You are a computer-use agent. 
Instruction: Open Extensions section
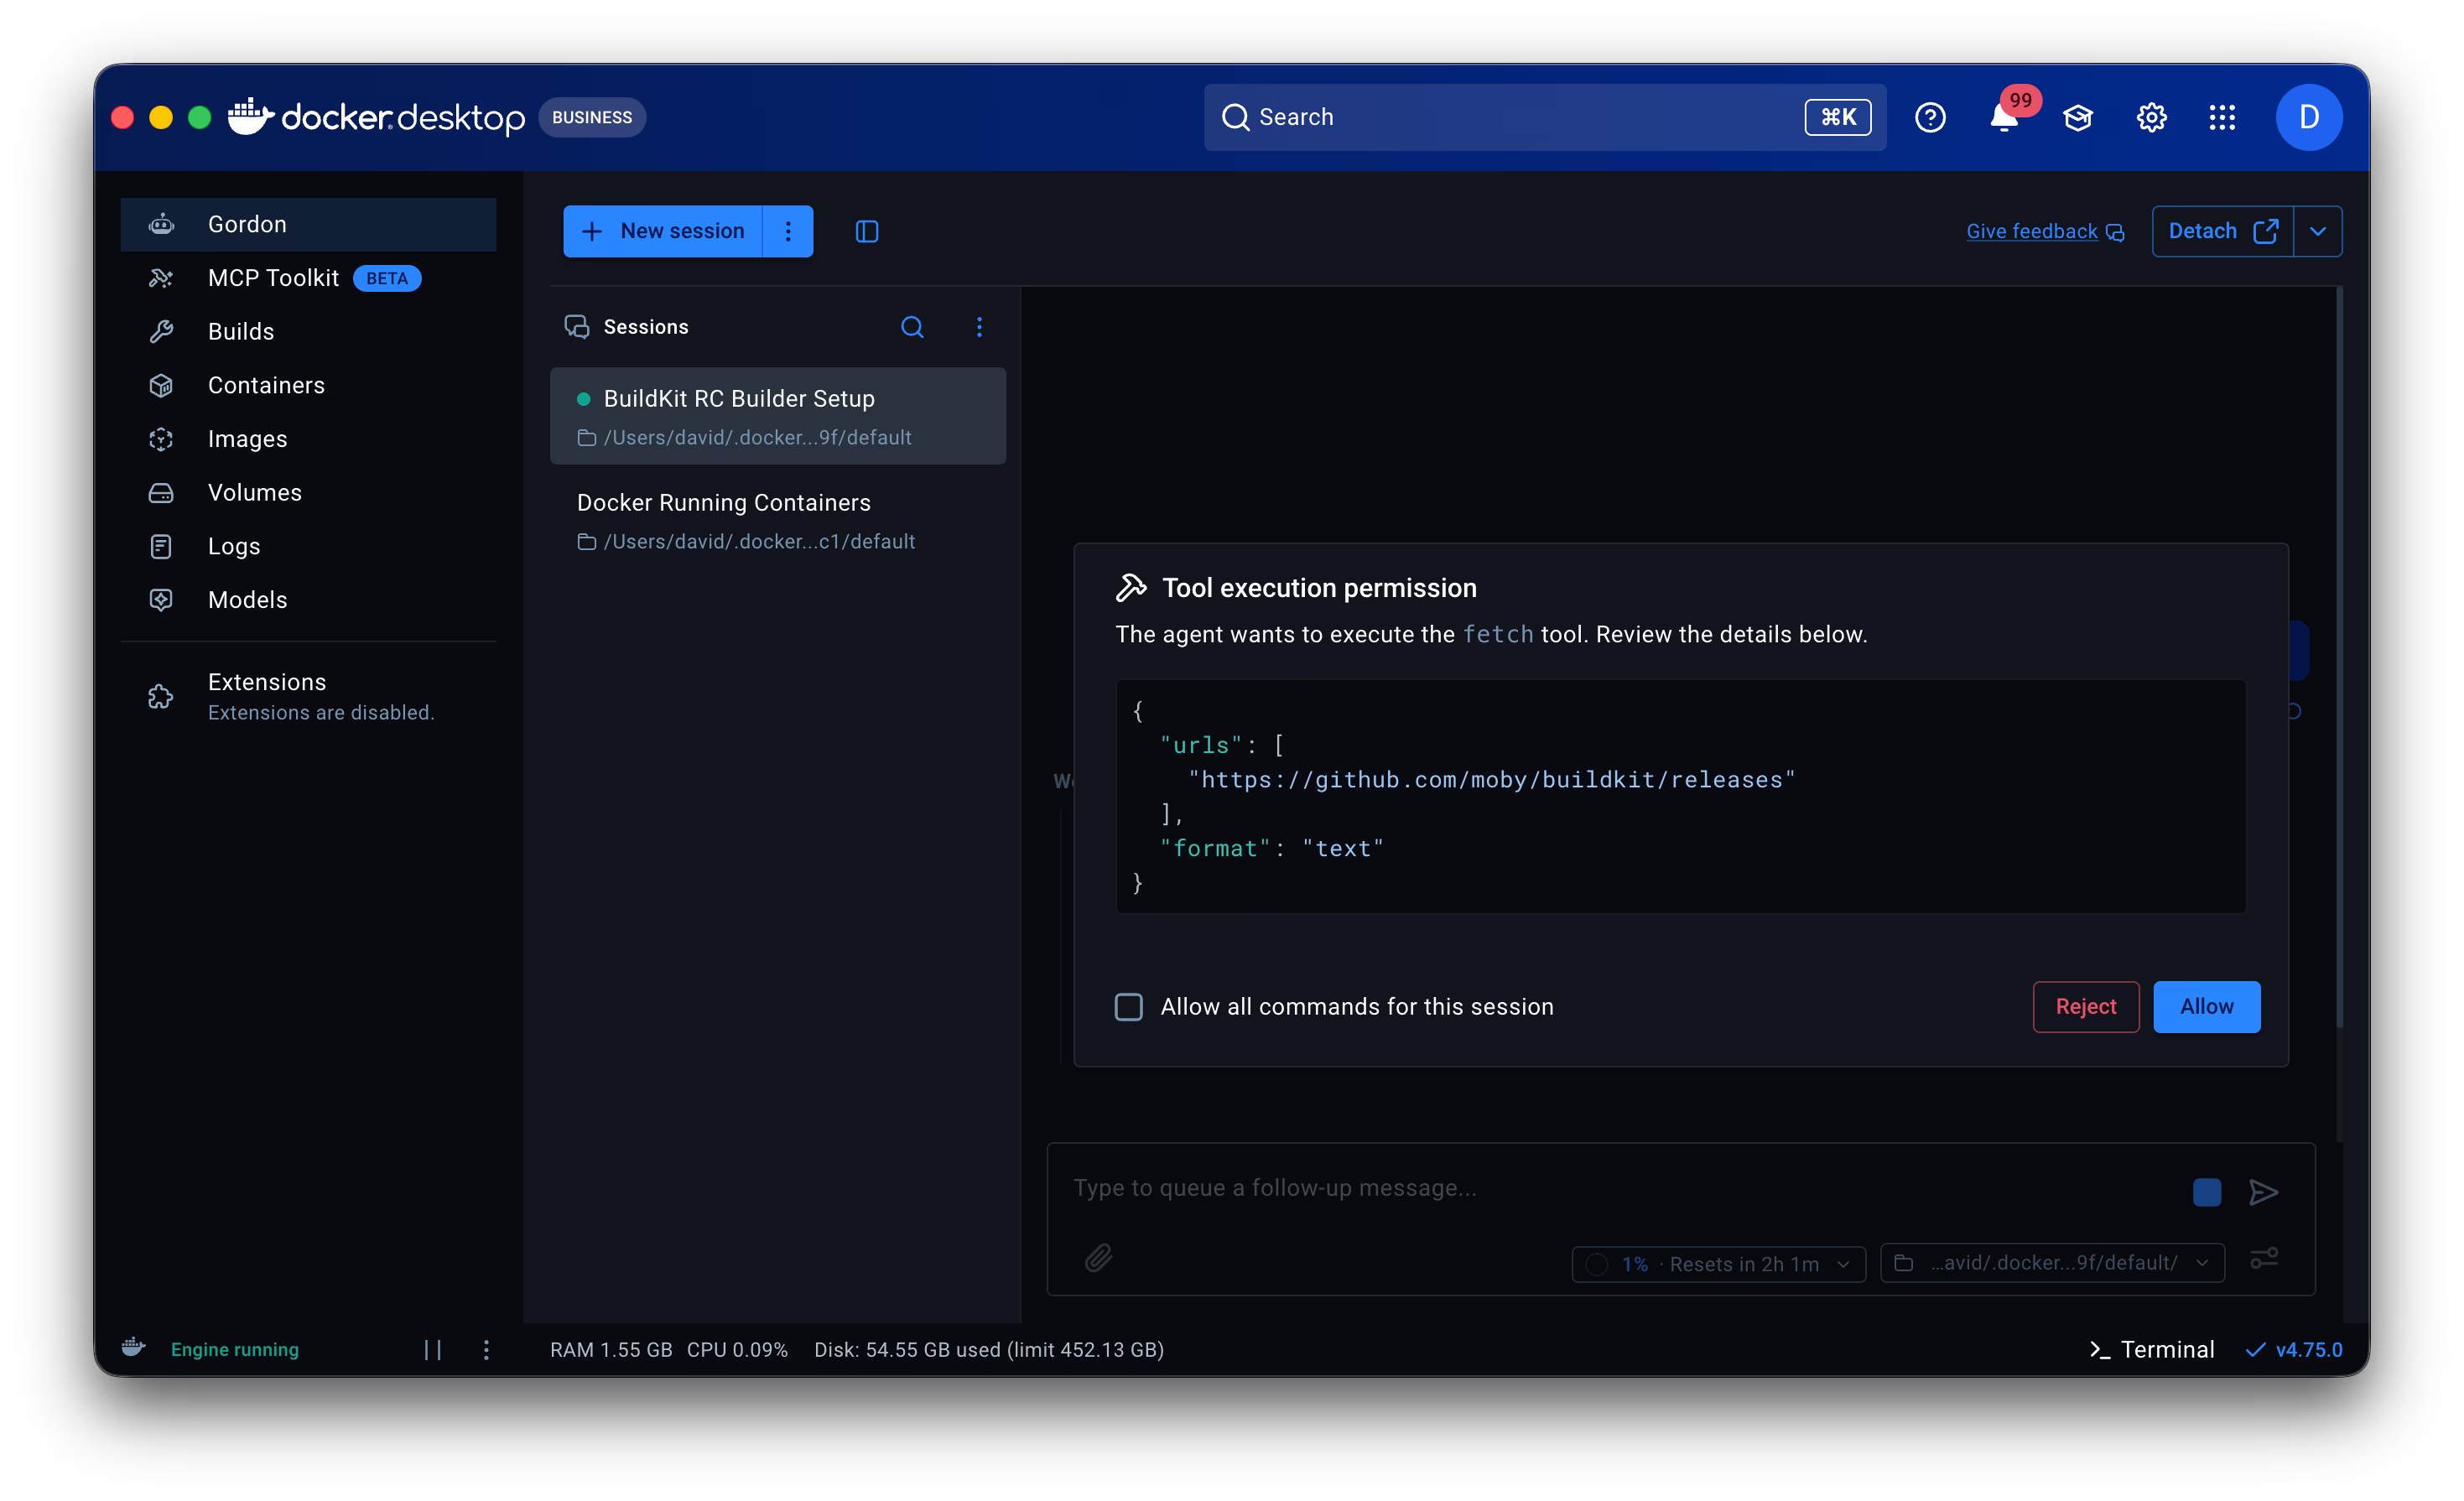308,696
